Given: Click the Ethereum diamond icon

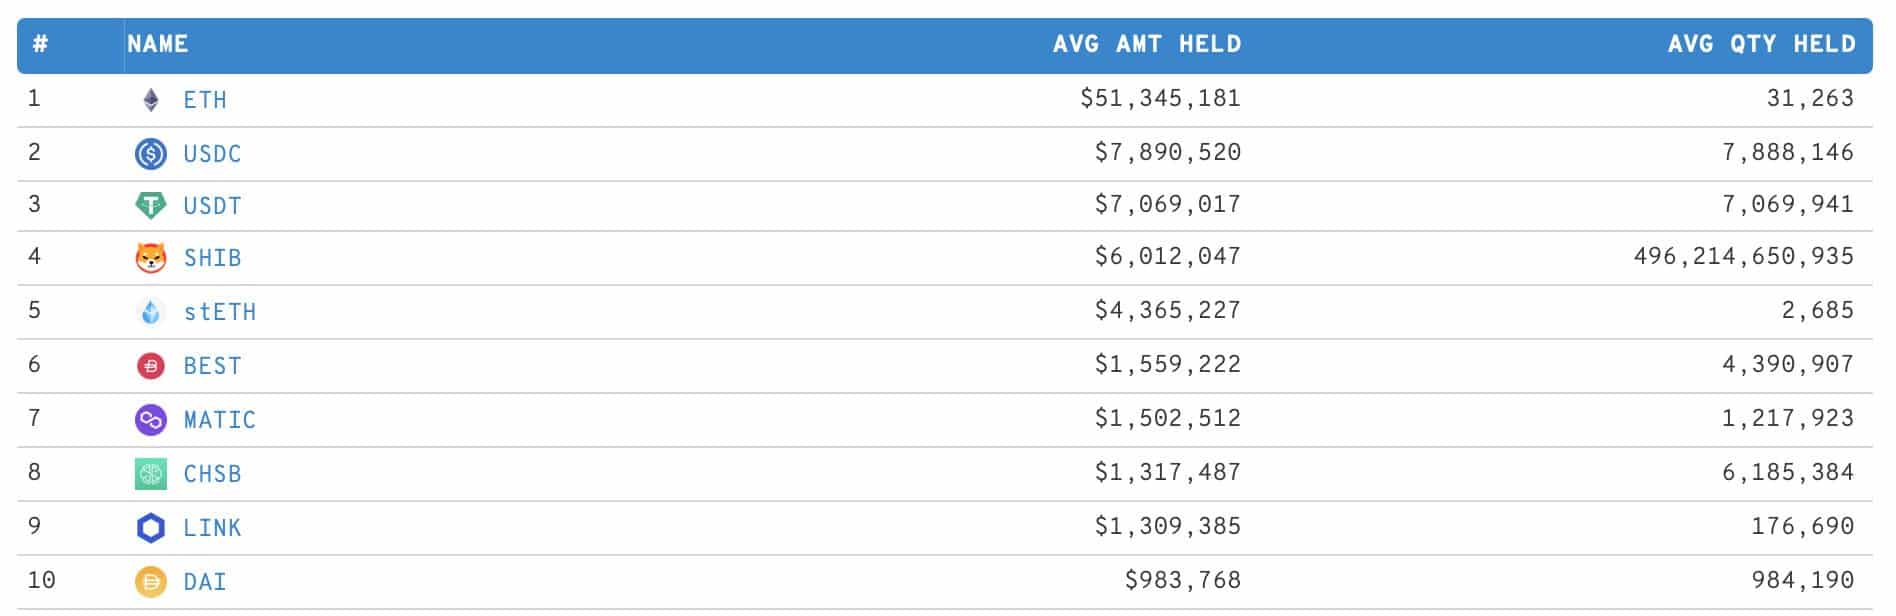Looking at the screenshot, I should (151, 100).
